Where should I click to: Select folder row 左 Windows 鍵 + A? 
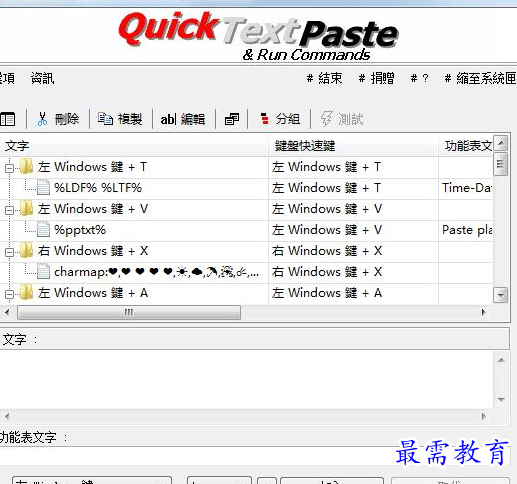(93, 293)
